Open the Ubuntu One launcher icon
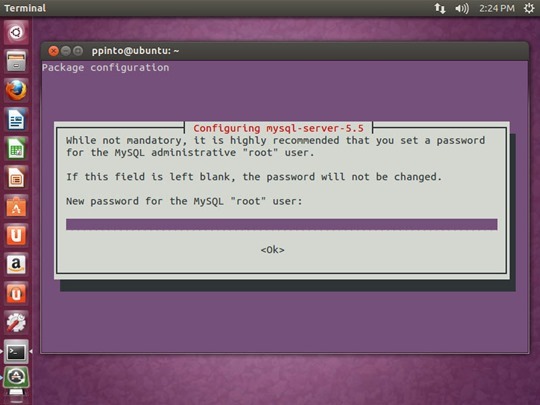The height and width of the screenshot is (405, 540). (16, 236)
